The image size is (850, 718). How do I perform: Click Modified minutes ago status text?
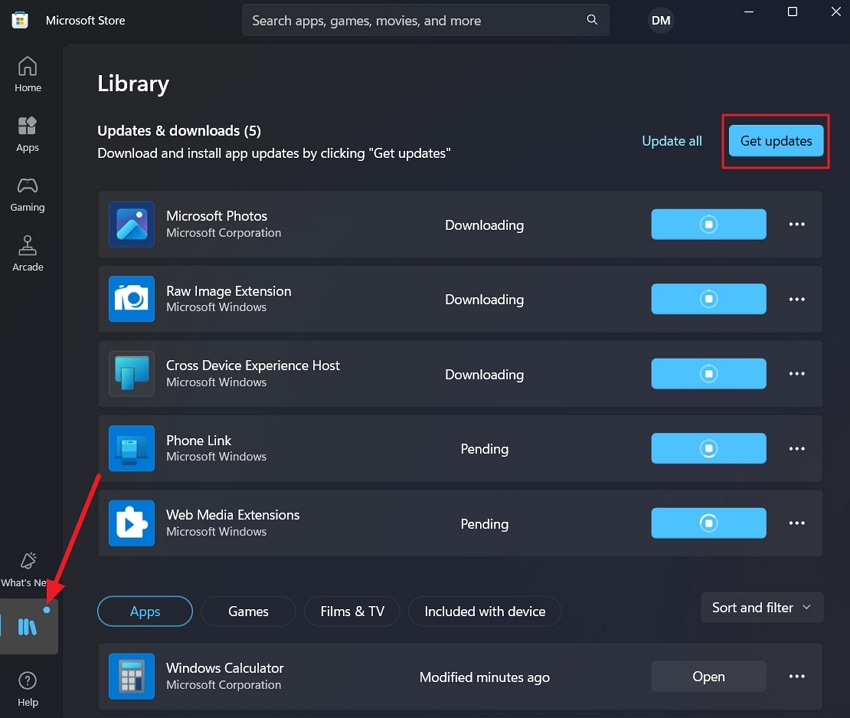(x=485, y=677)
